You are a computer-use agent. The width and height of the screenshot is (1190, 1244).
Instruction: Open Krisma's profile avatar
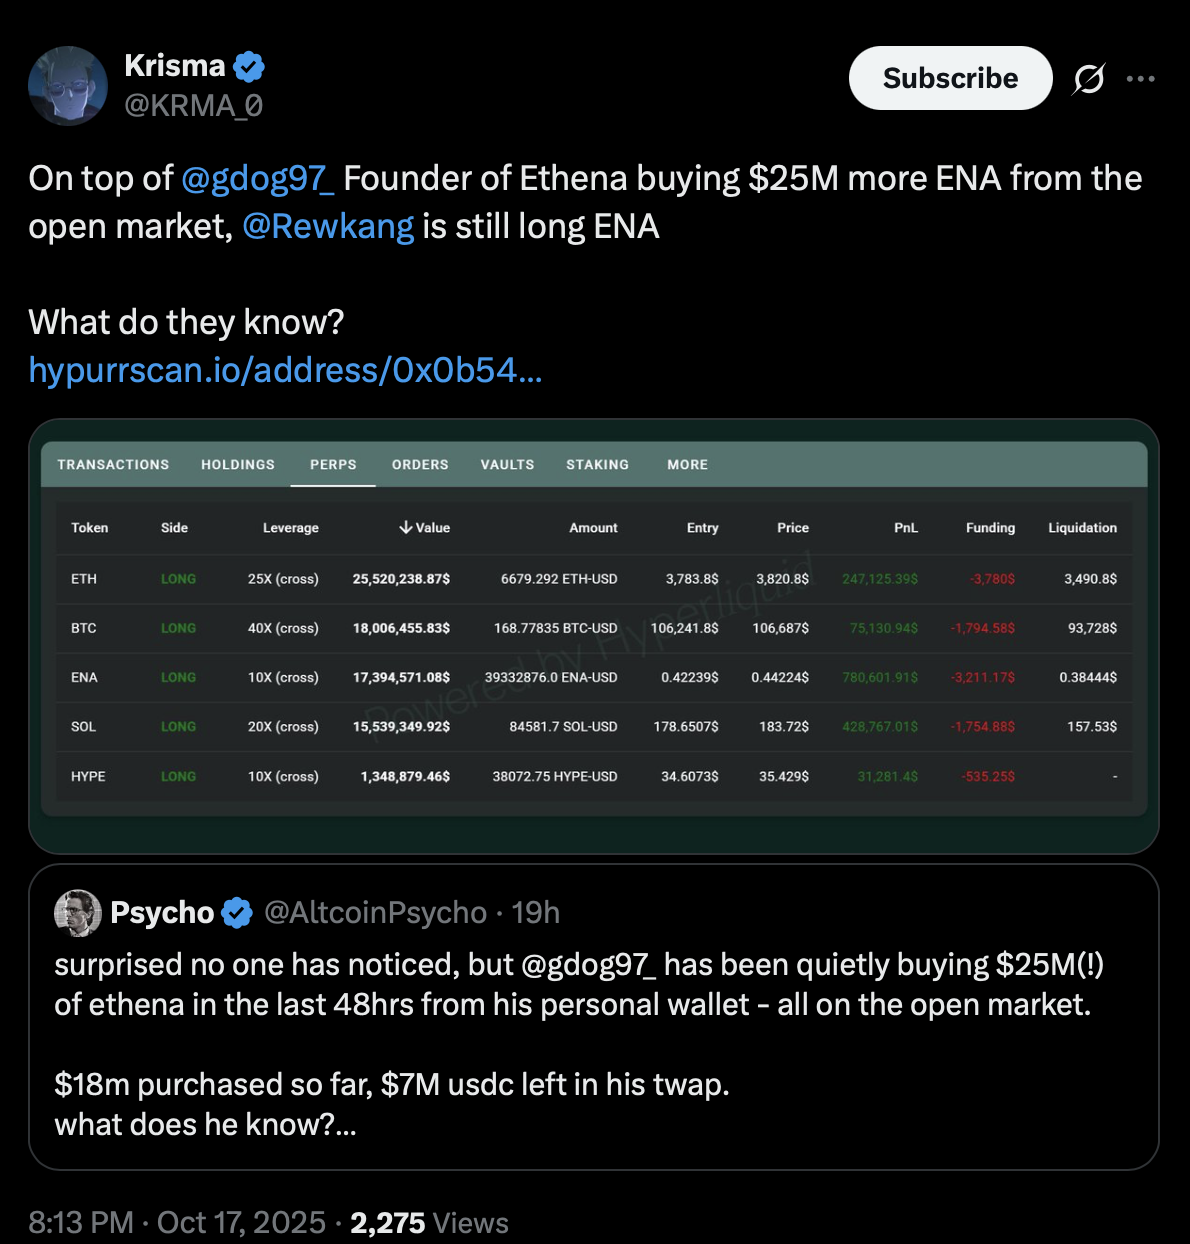click(68, 86)
